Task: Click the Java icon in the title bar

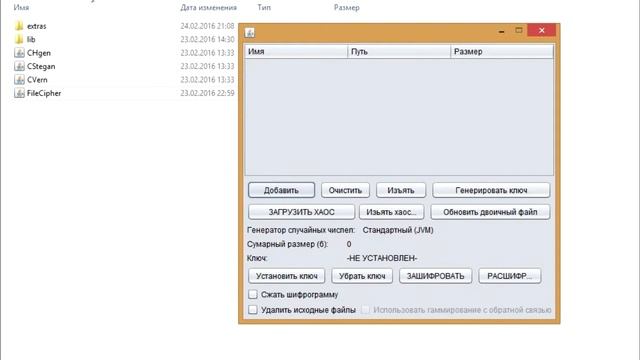Action: (250, 32)
